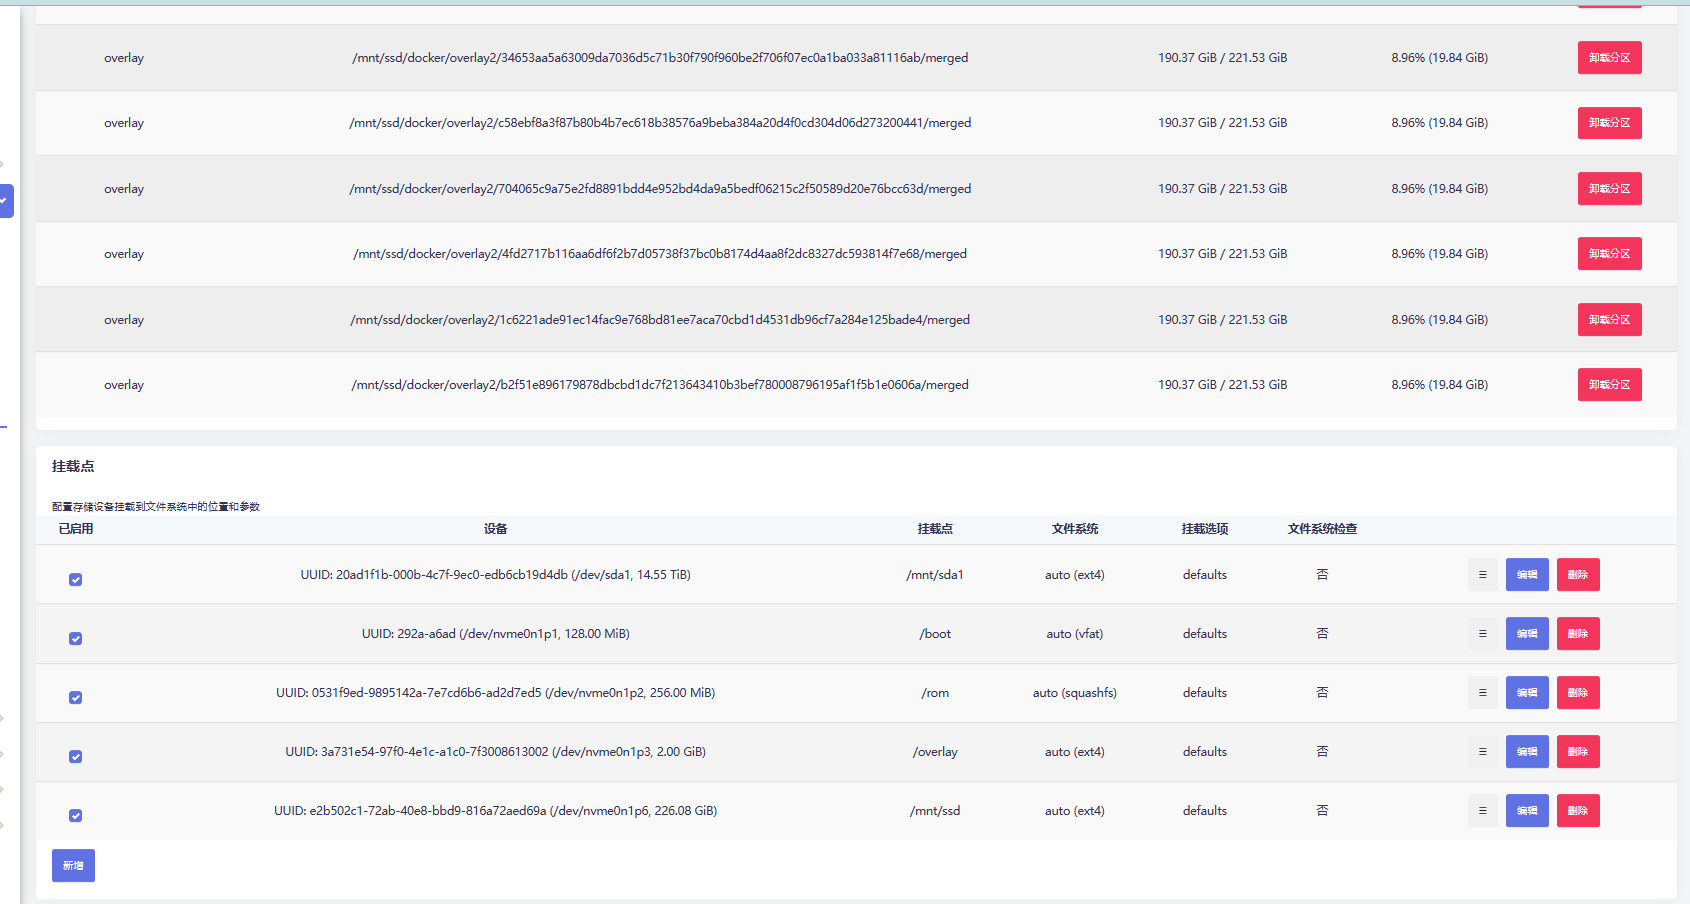Collapse the highlighted blue sidebar menu chevron
Viewport: 1690px width, 904px height.
(5, 201)
